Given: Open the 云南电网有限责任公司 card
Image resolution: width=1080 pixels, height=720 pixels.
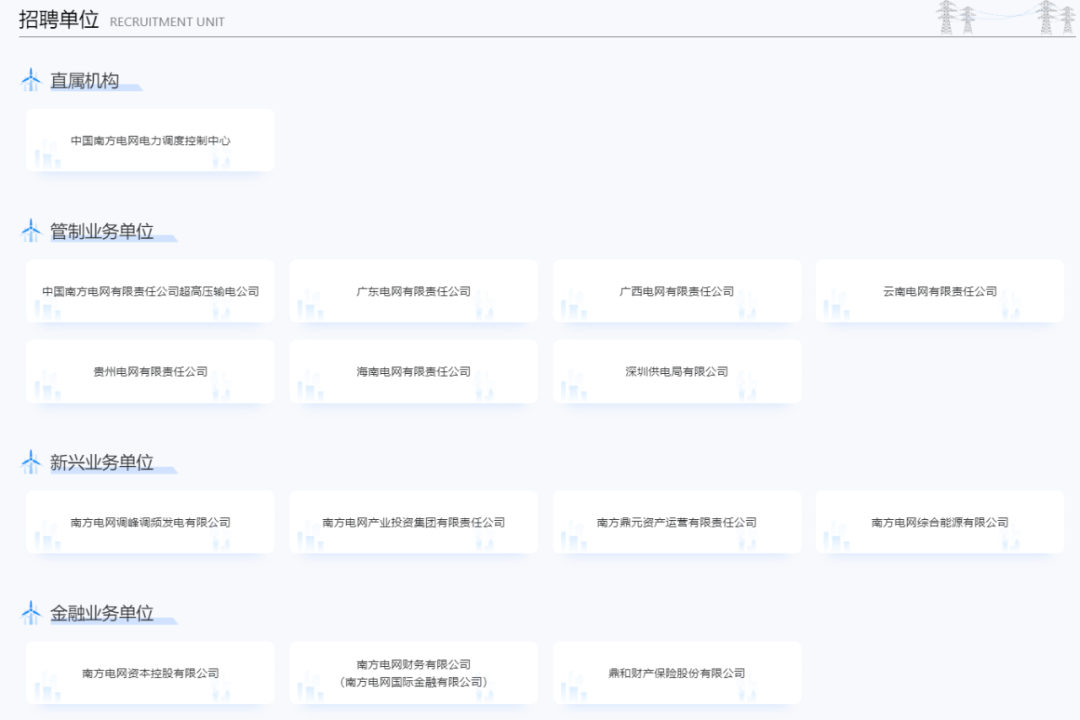Looking at the screenshot, I should tap(939, 291).
